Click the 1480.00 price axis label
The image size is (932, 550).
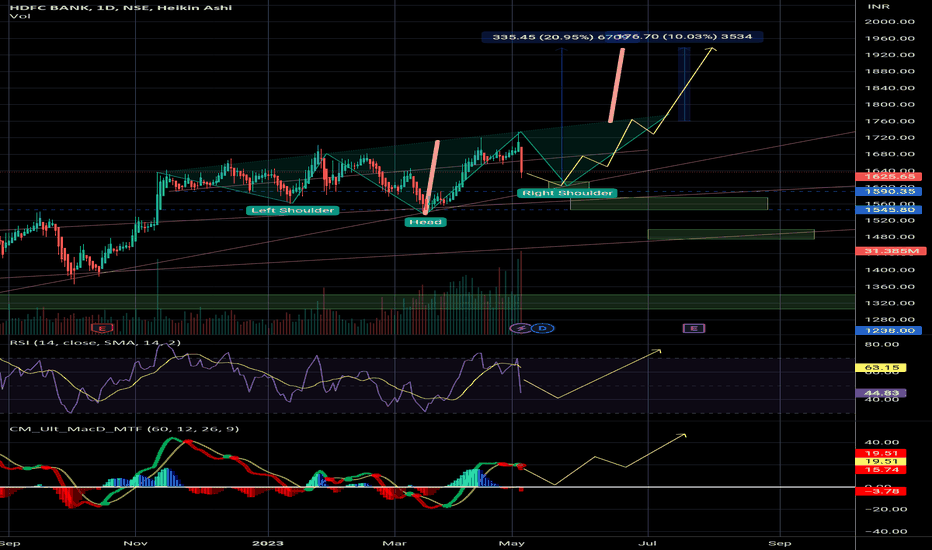[x=890, y=237]
